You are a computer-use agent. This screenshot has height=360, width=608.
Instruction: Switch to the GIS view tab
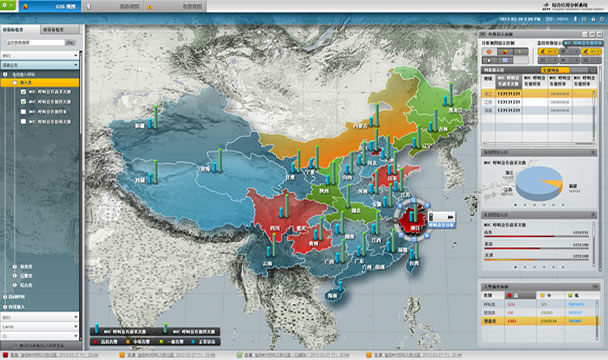(x=50, y=6)
